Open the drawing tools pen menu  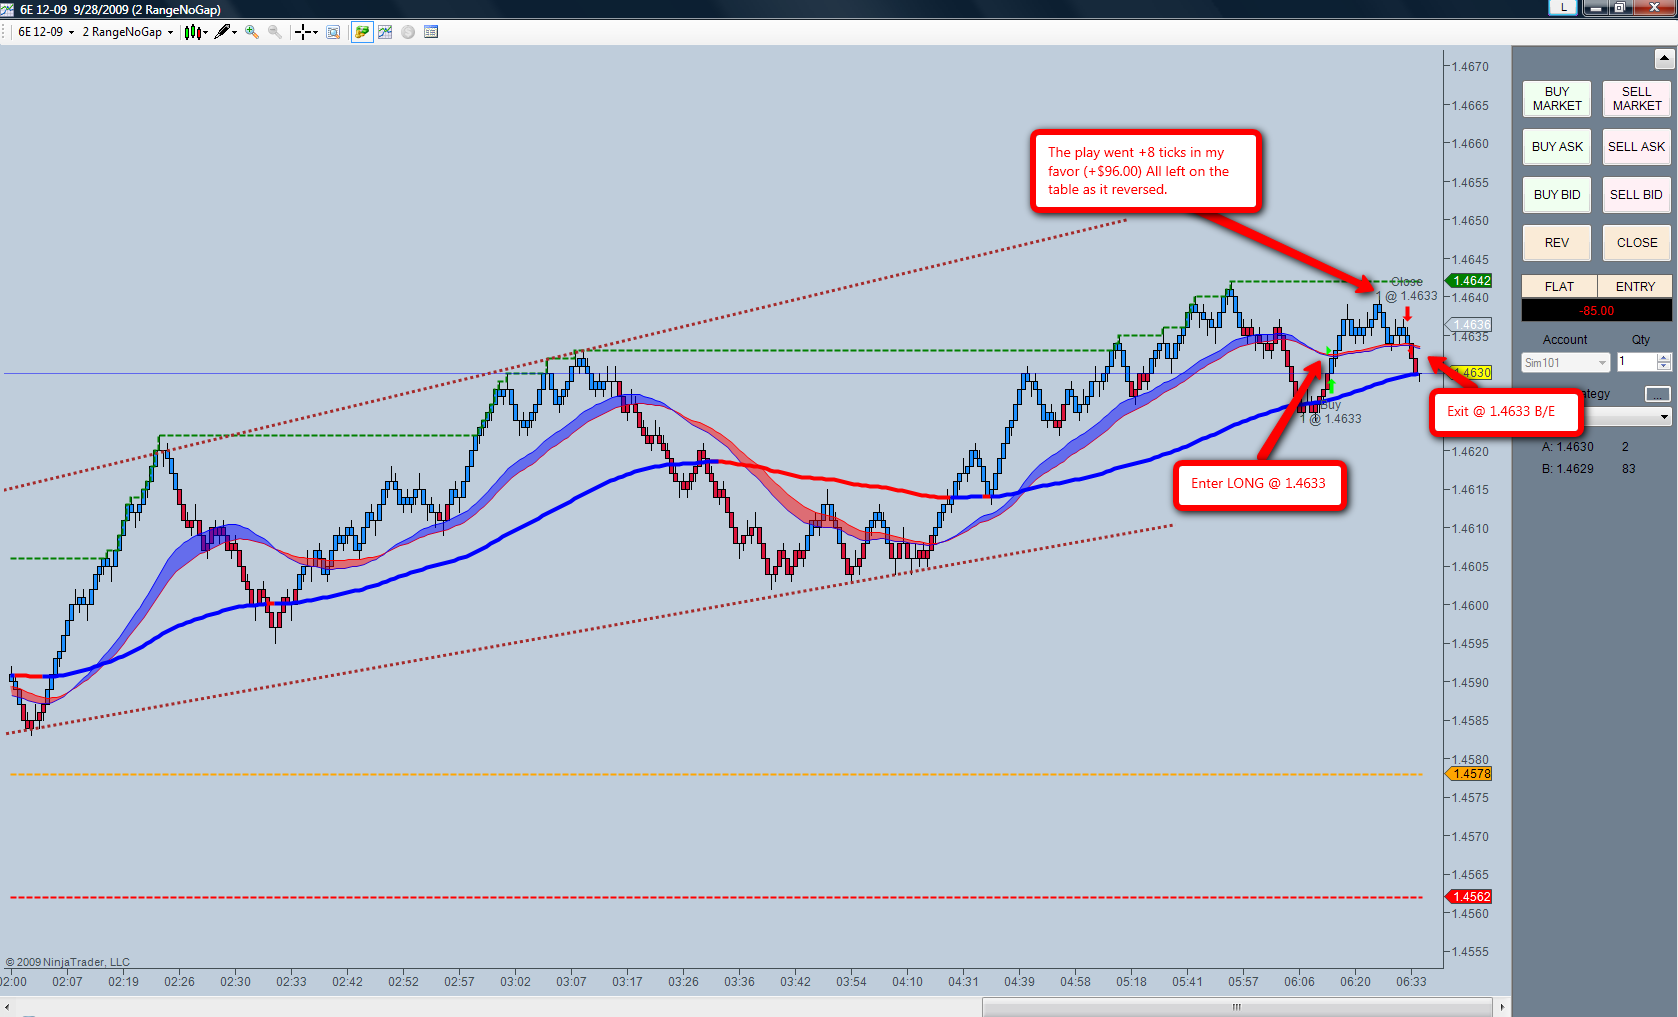coord(222,32)
